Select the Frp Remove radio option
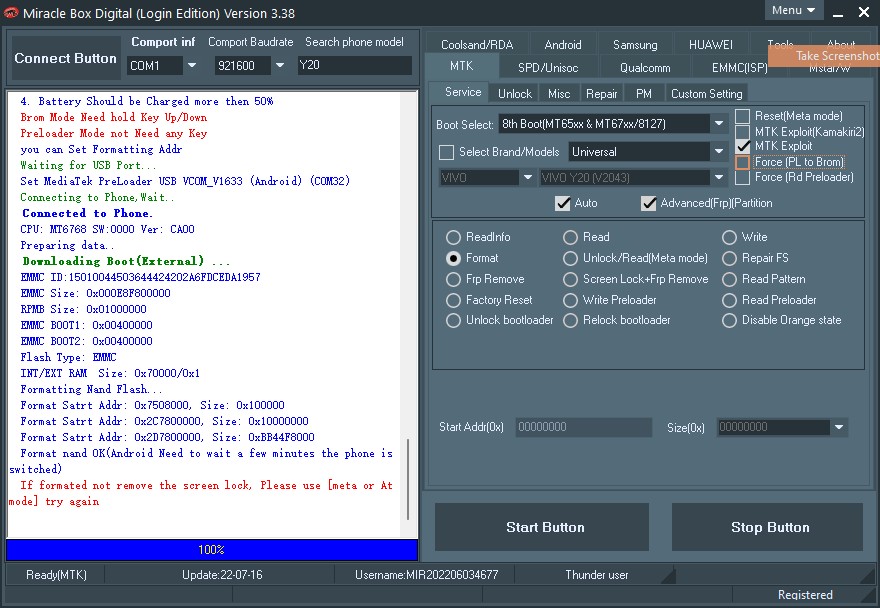The width and height of the screenshot is (880, 608). 453,280
